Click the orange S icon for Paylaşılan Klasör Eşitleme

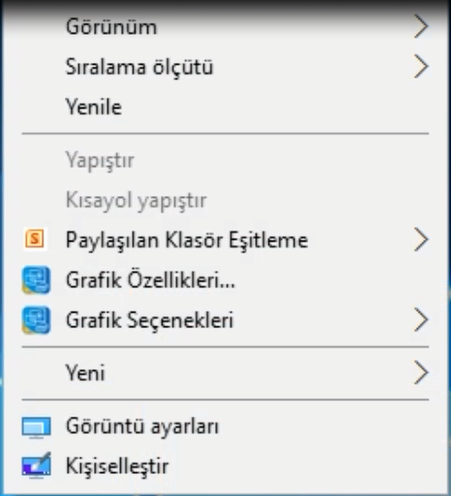click(x=35, y=239)
